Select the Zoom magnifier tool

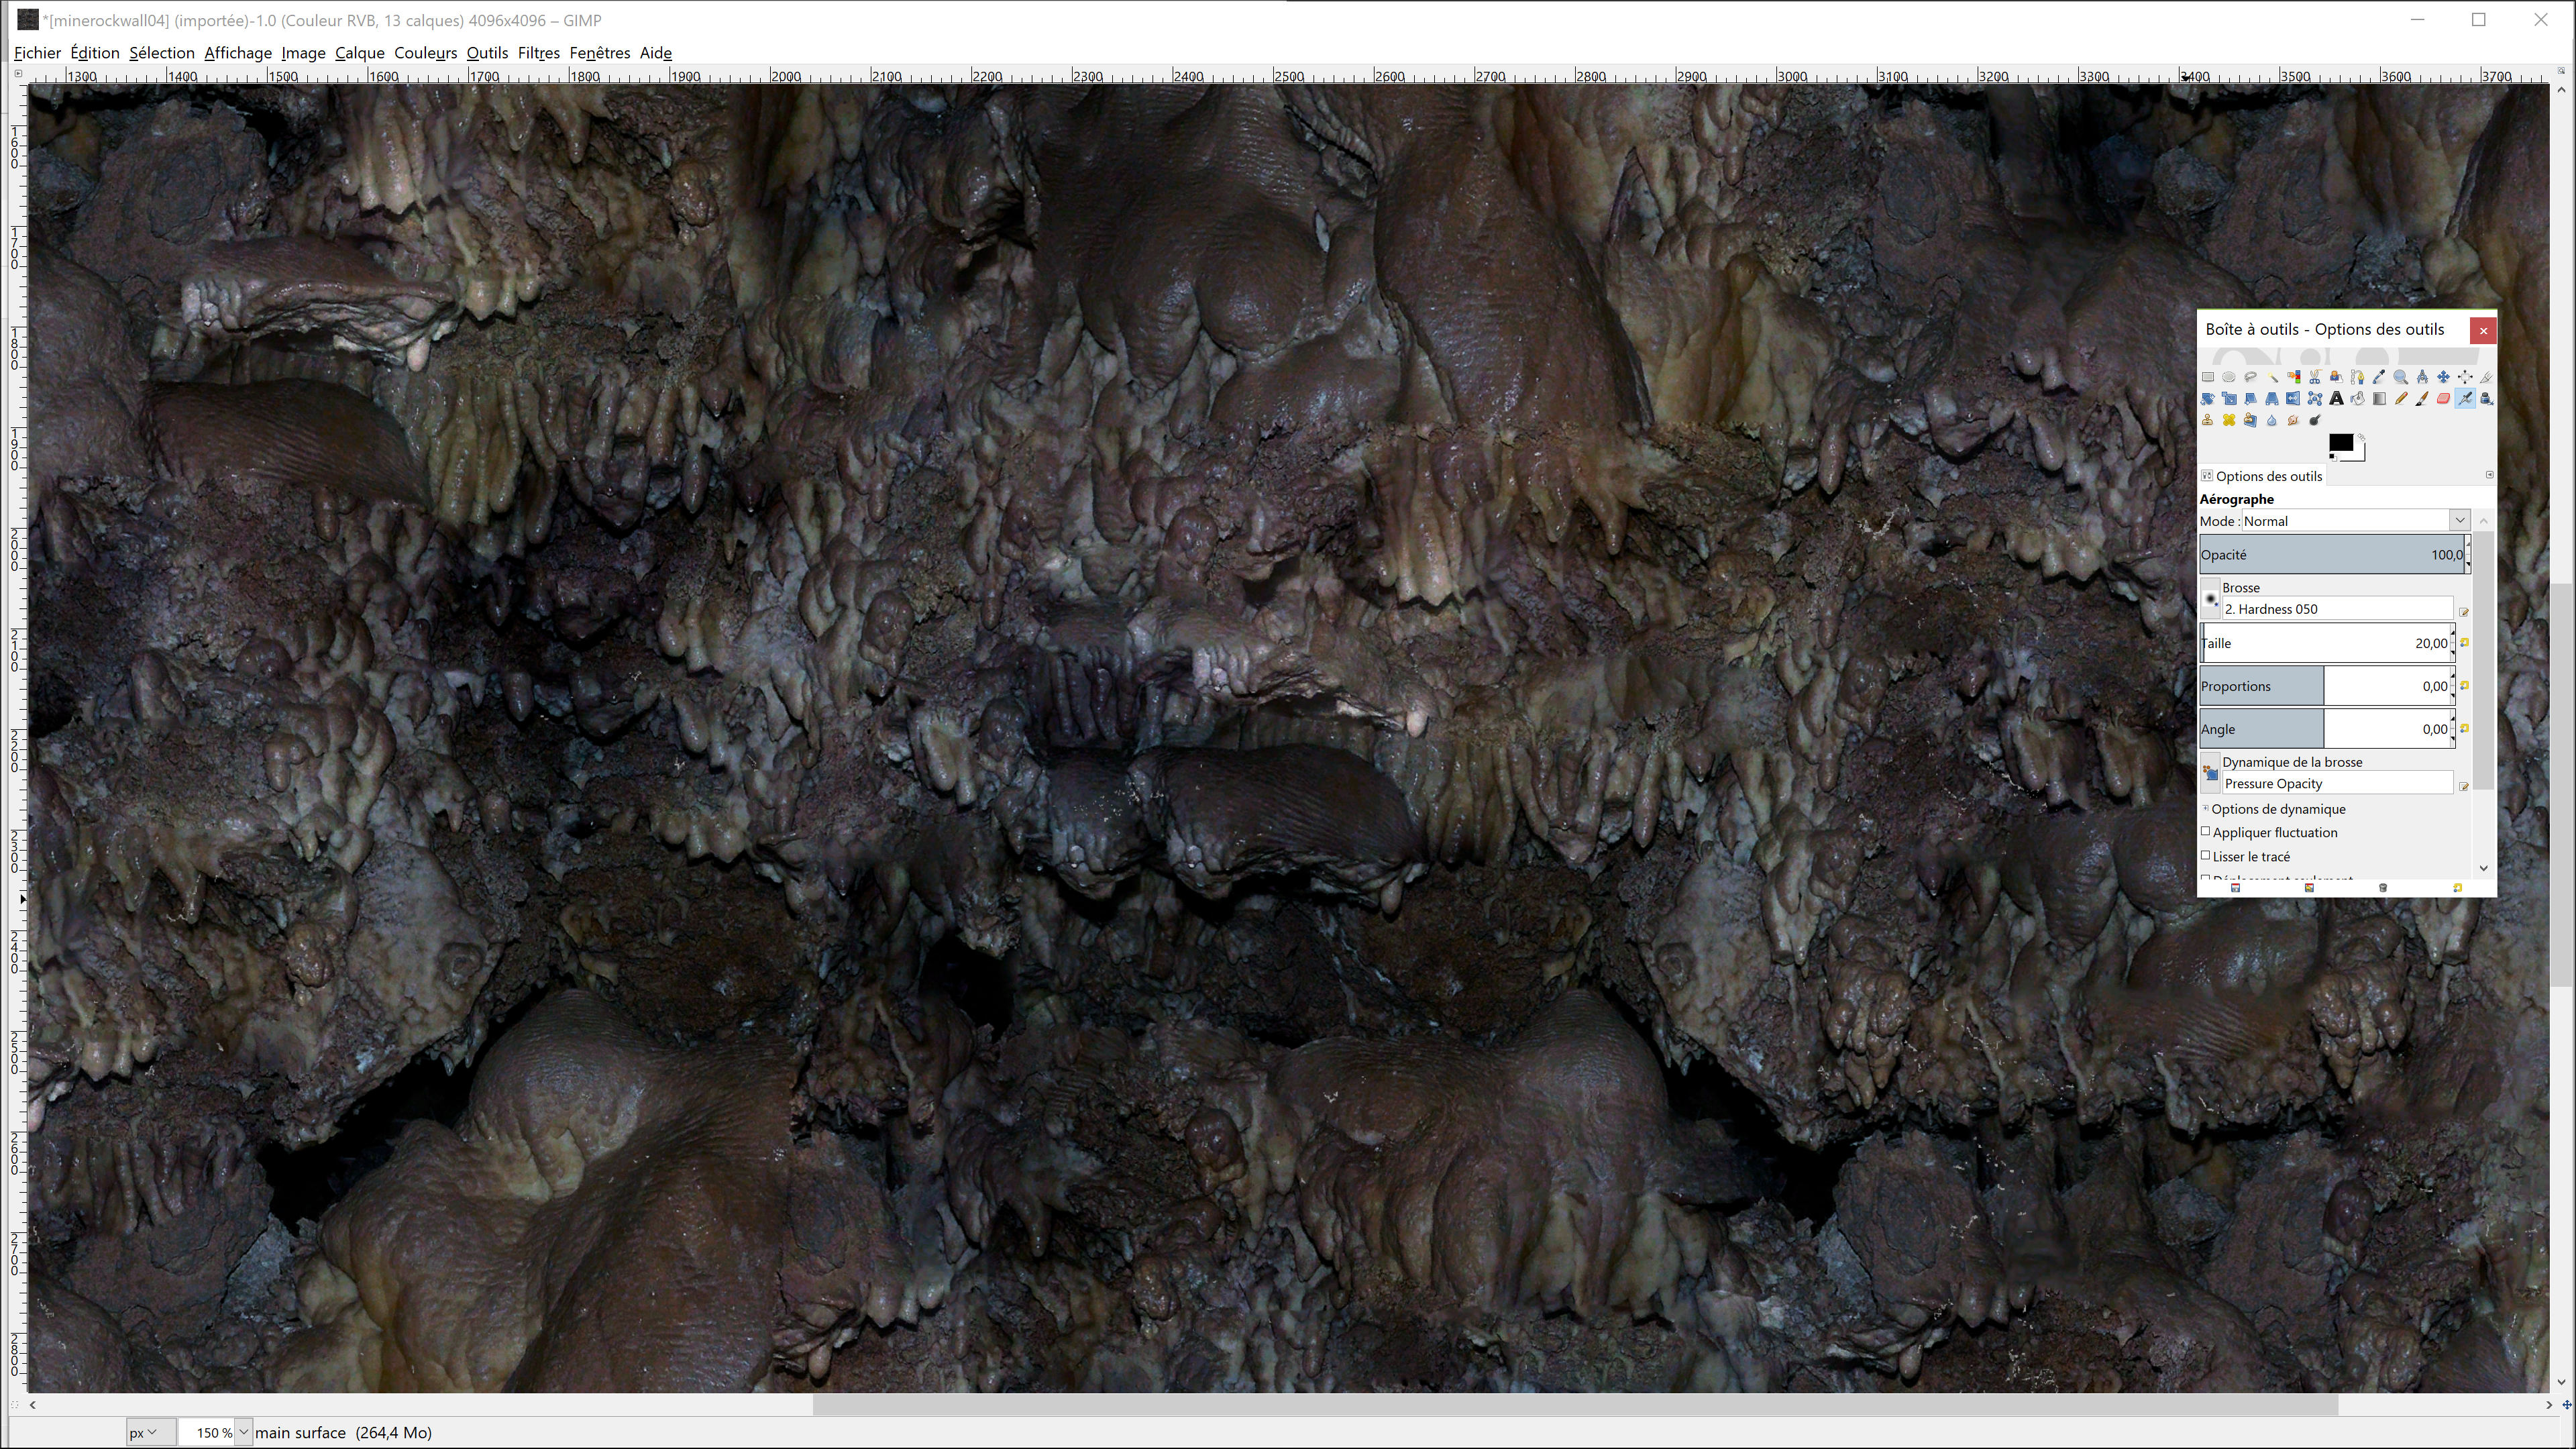pyautogui.click(x=2400, y=377)
